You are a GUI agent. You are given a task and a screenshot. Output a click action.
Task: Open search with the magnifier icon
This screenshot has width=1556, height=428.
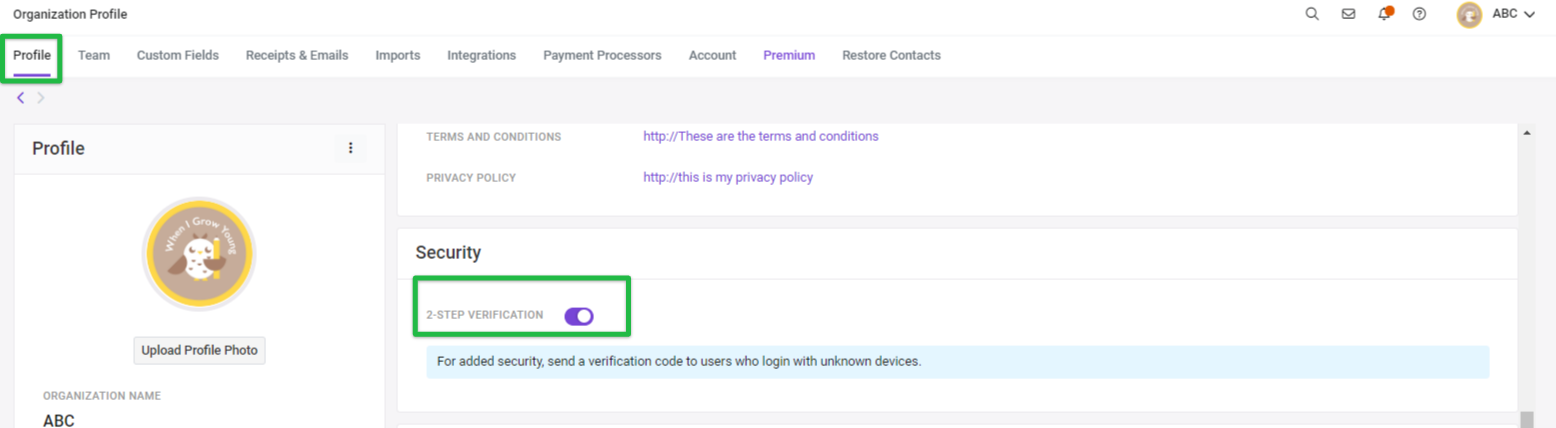tap(1312, 14)
